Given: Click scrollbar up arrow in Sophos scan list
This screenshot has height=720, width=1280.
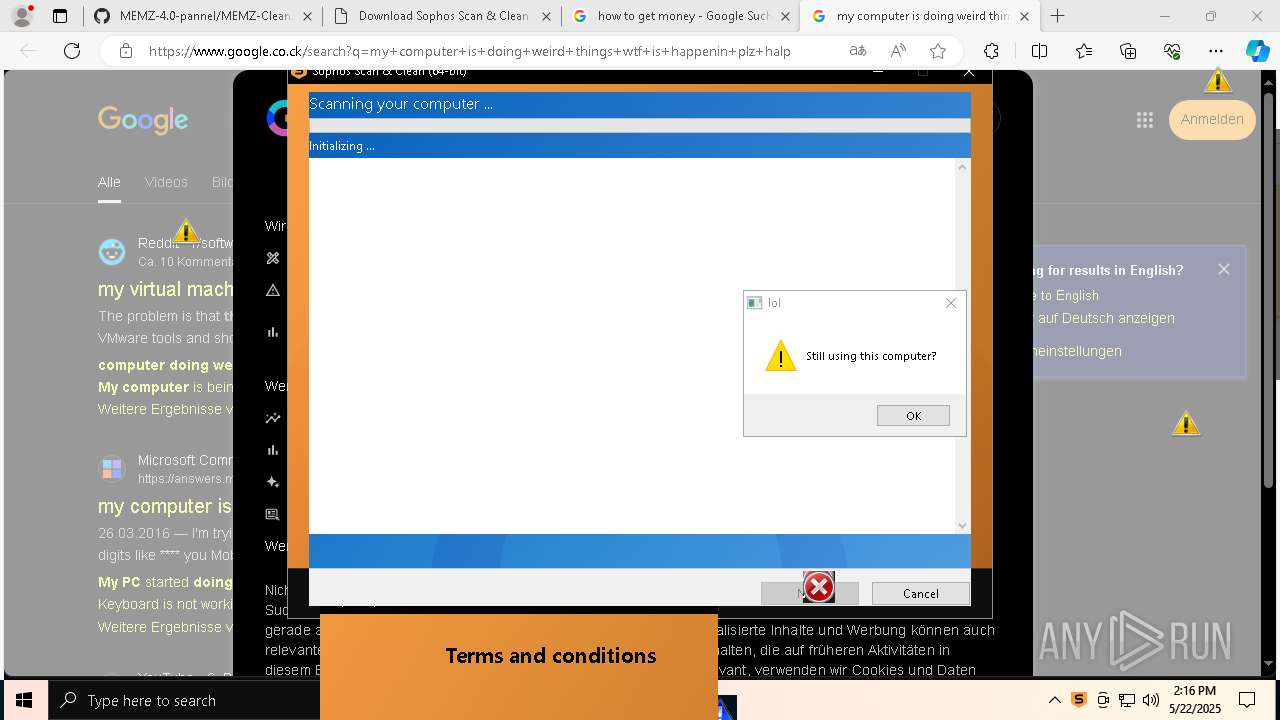Looking at the screenshot, I should (x=963, y=167).
